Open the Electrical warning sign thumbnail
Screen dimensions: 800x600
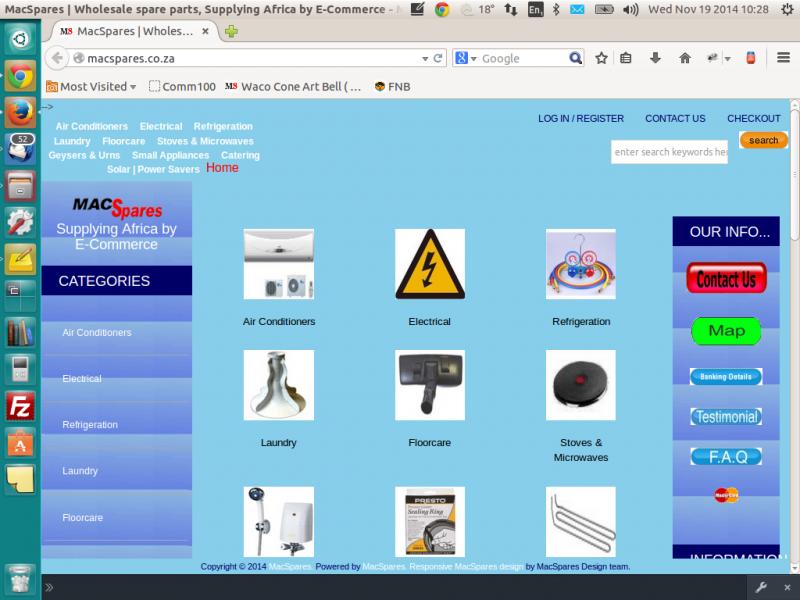430,264
